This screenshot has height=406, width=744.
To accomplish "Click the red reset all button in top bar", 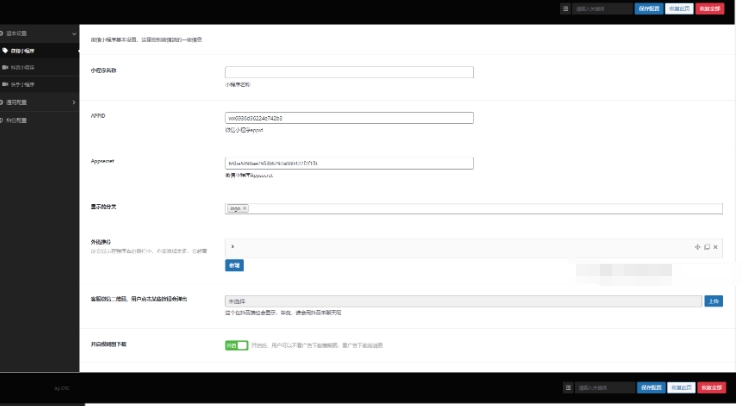I will coord(710,9).
